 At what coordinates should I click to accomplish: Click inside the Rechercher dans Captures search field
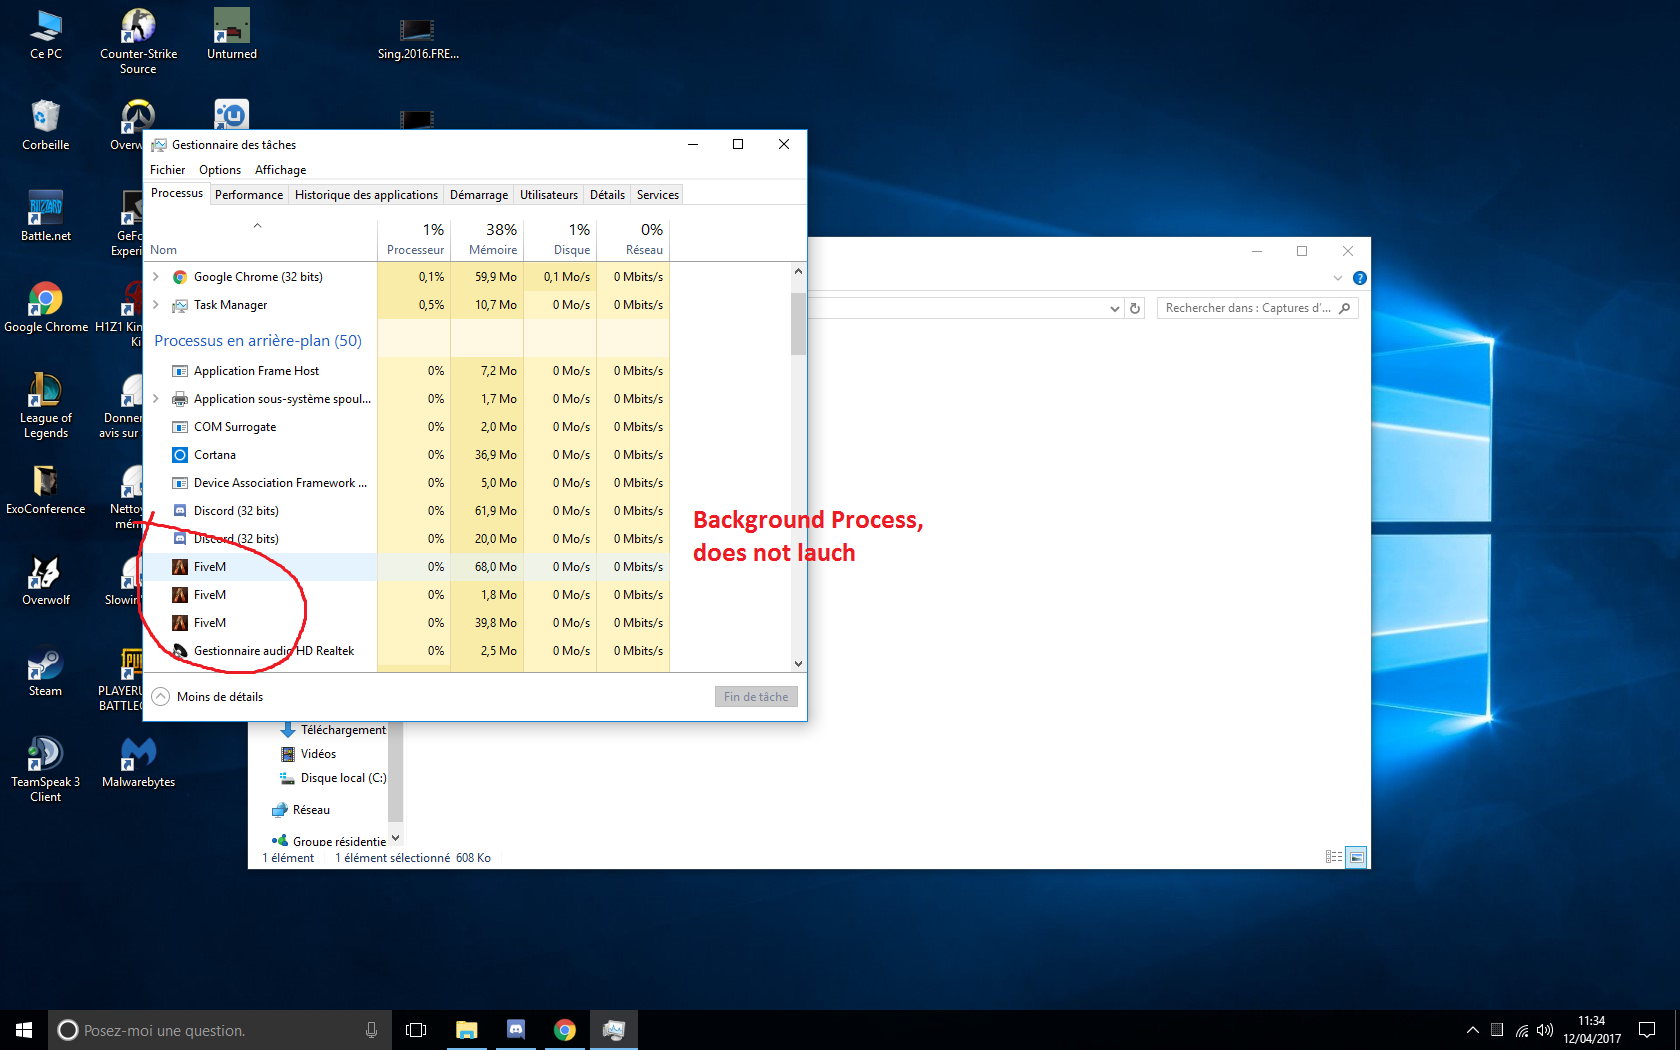pos(1248,308)
